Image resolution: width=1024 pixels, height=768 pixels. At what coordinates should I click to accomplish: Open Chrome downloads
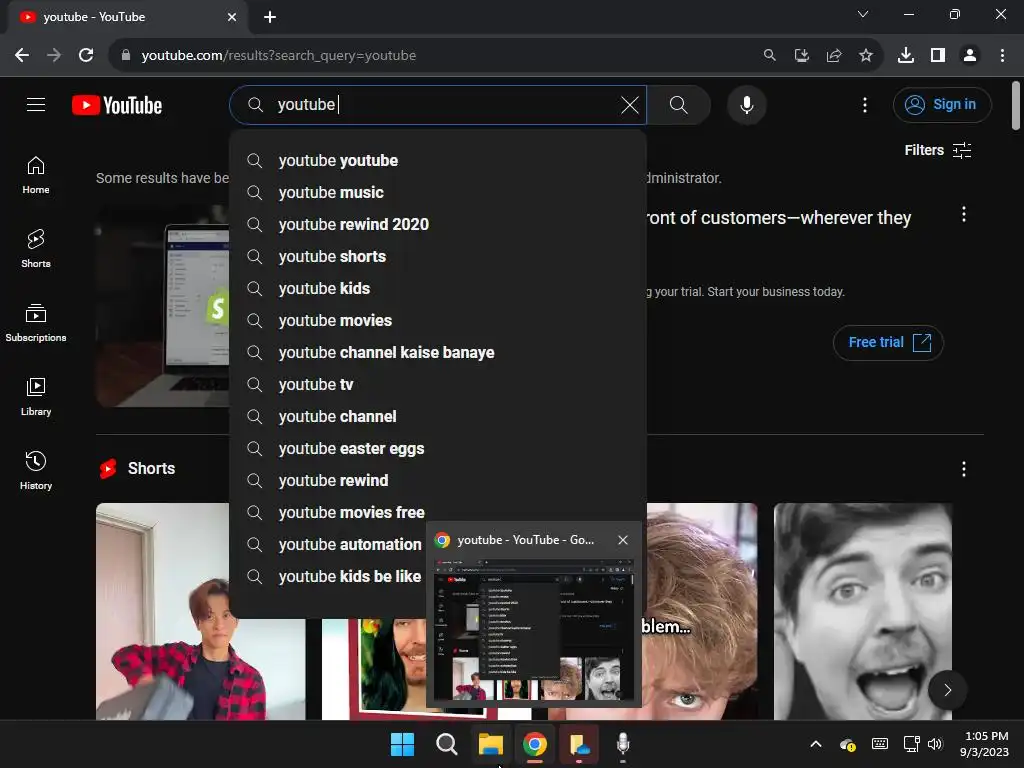pos(905,56)
